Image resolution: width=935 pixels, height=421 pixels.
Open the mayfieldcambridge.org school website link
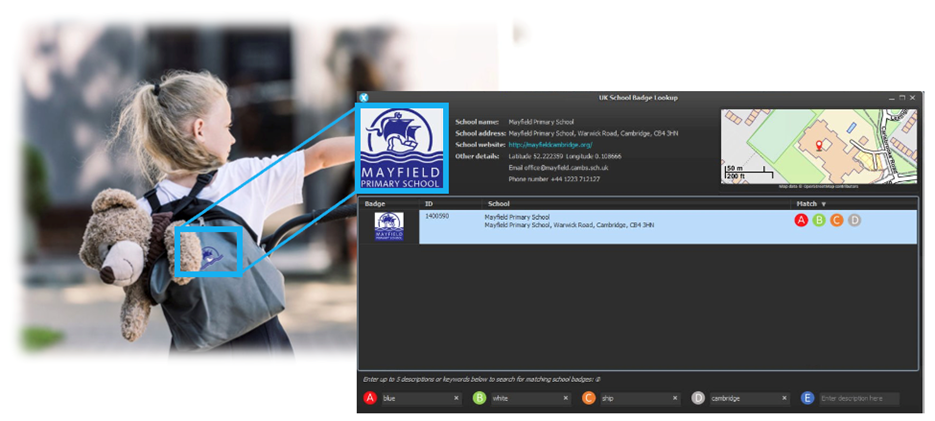(x=550, y=145)
